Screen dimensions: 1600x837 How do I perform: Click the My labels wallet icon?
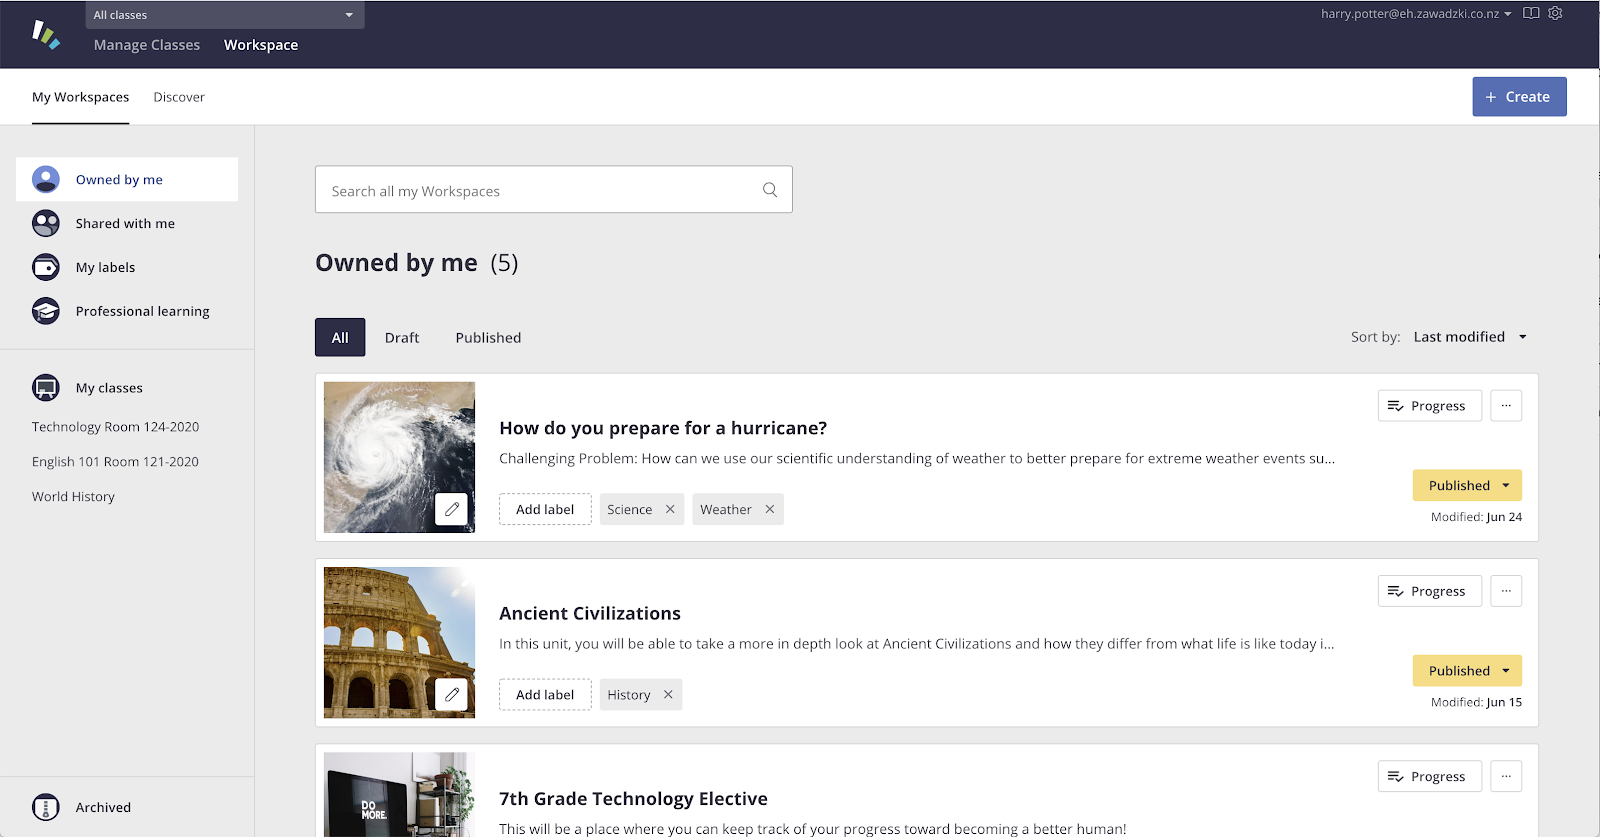pyautogui.click(x=46, y=267)
